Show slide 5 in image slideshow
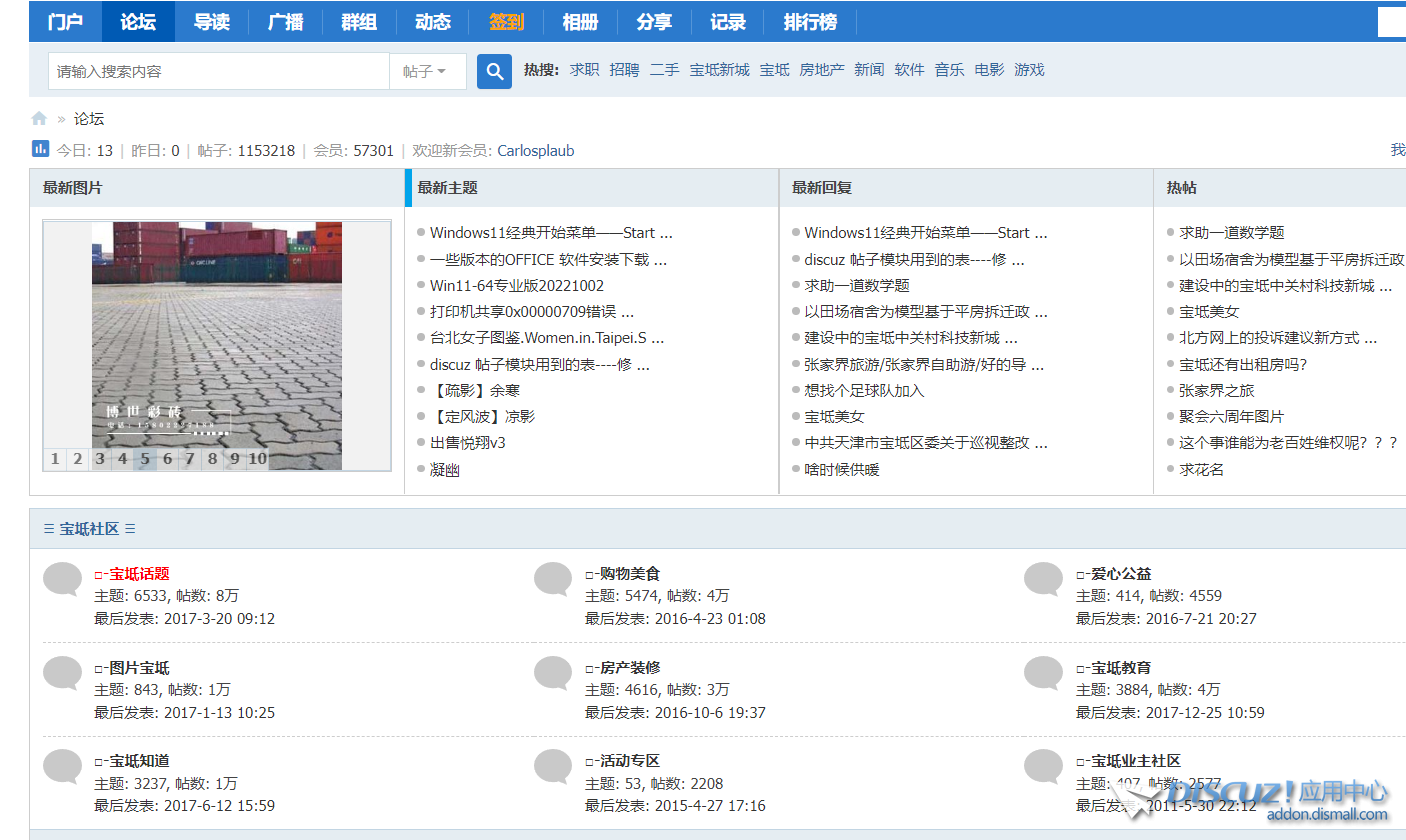Screen dimensions: 1406x840 145,459
